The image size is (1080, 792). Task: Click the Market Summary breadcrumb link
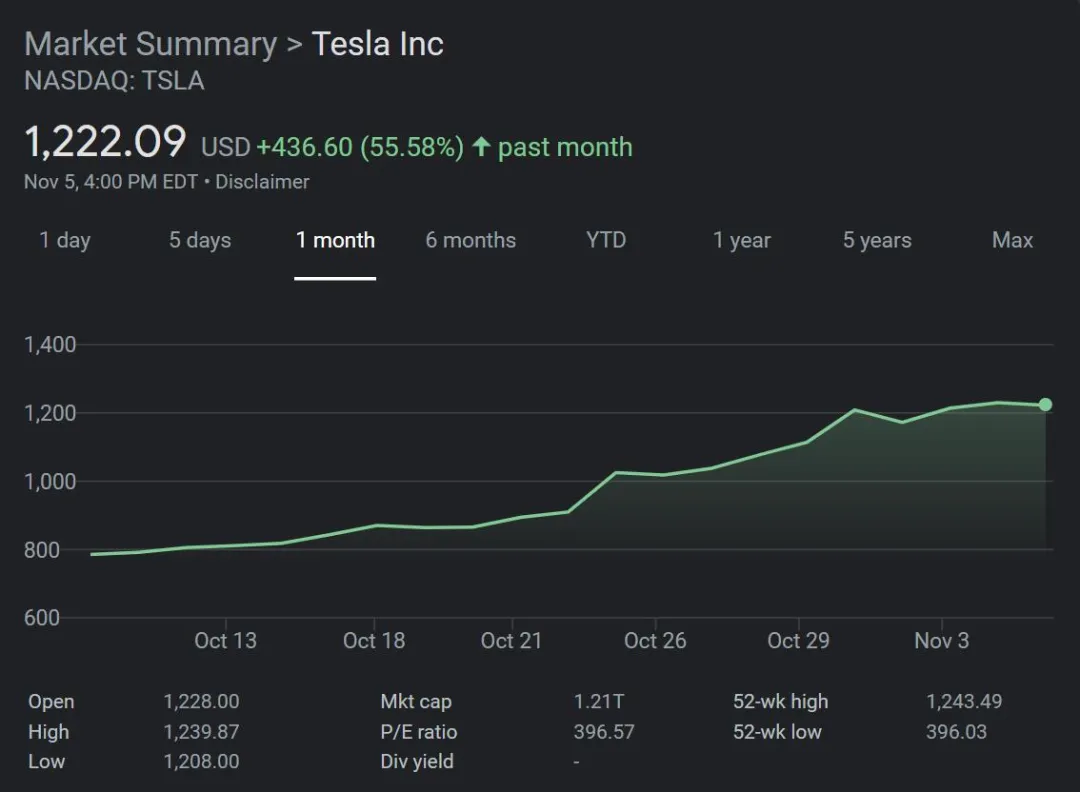click(150, 44)
